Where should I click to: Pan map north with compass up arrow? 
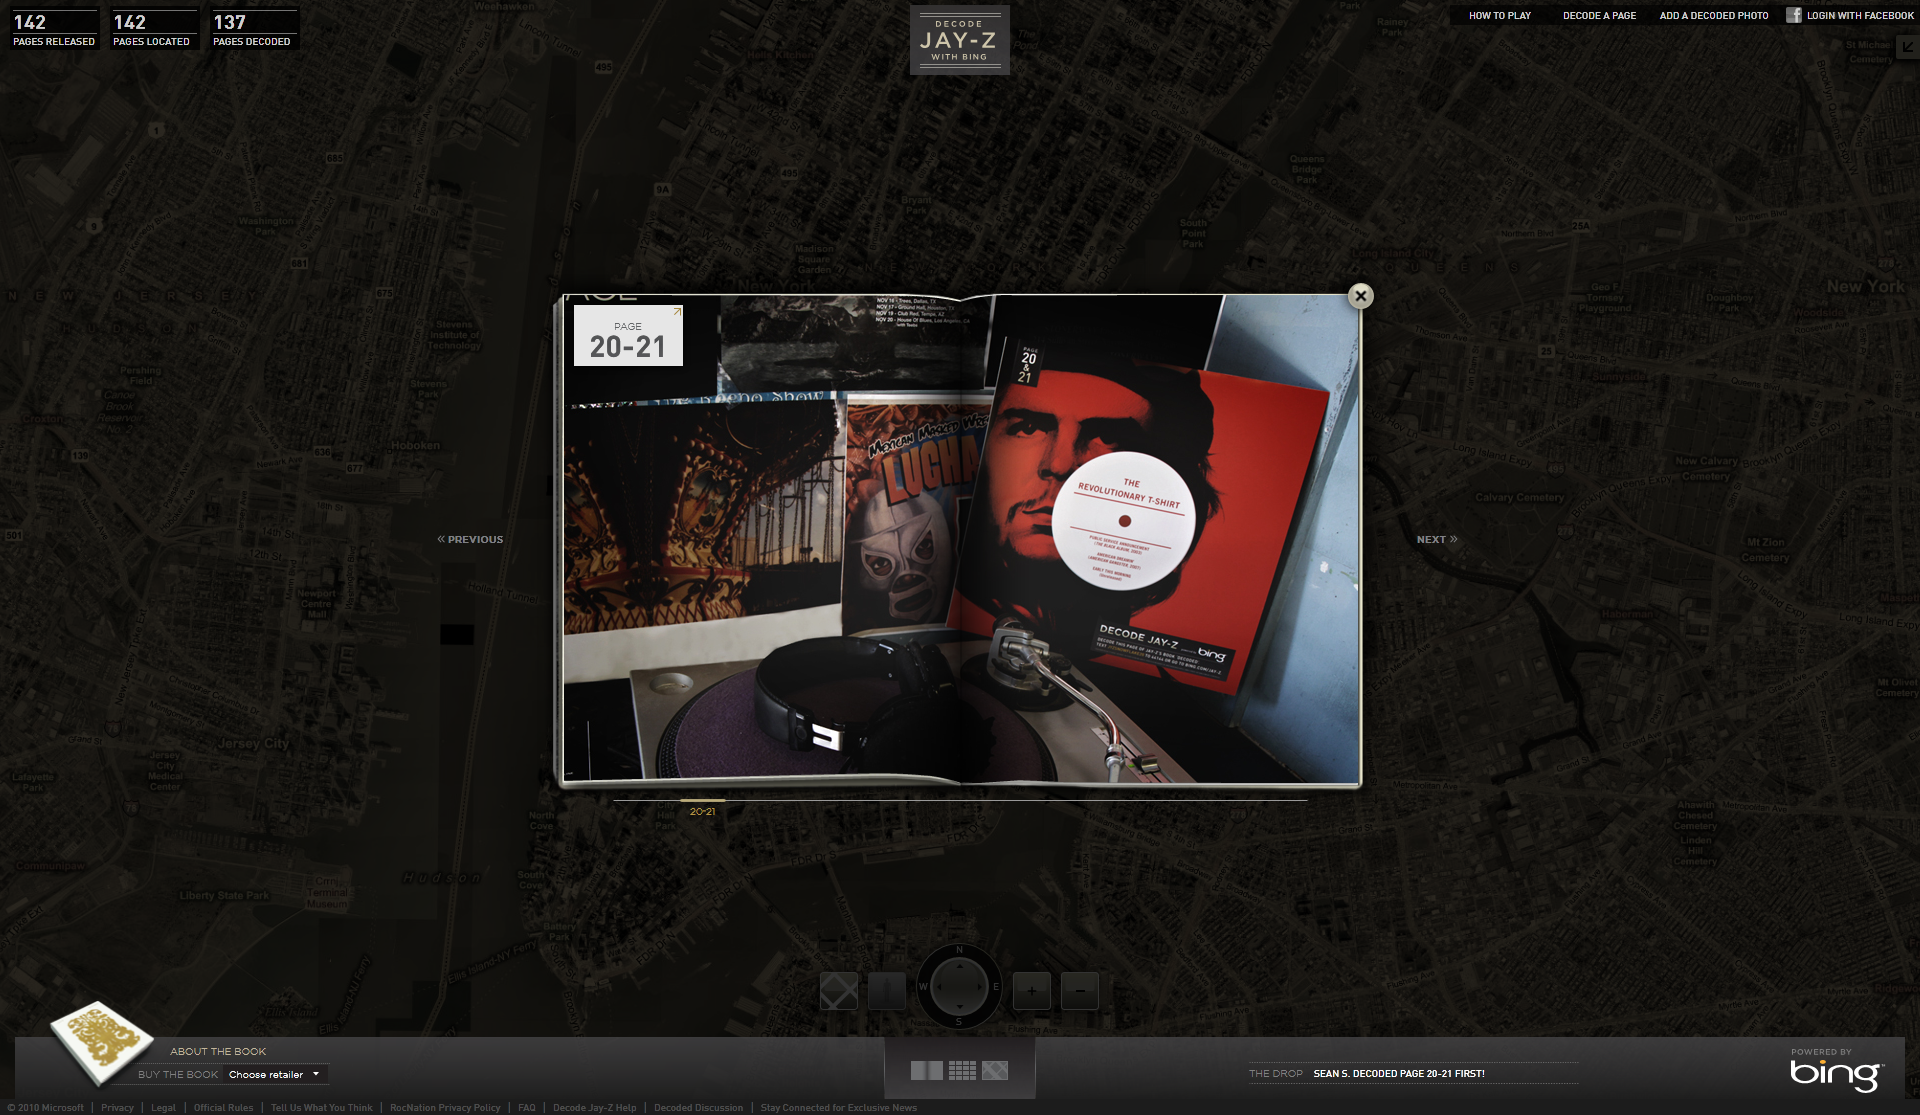pos(959,966)
